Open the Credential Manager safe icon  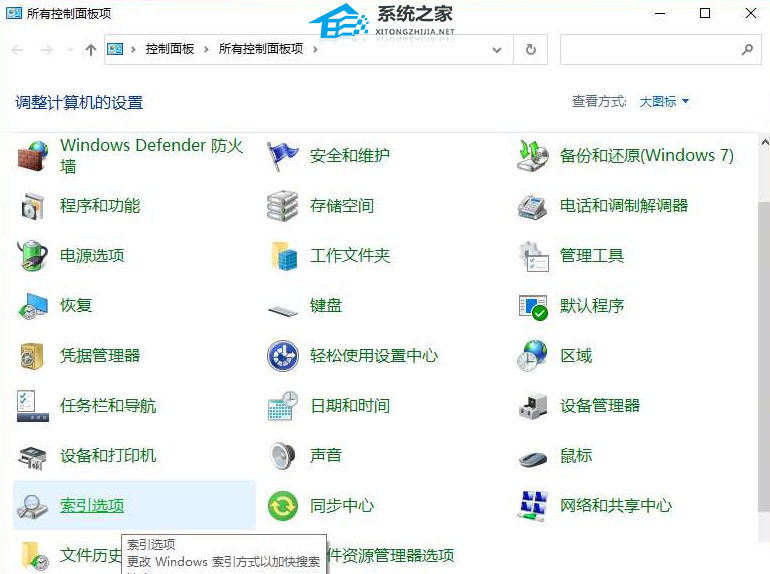[32, 355]
